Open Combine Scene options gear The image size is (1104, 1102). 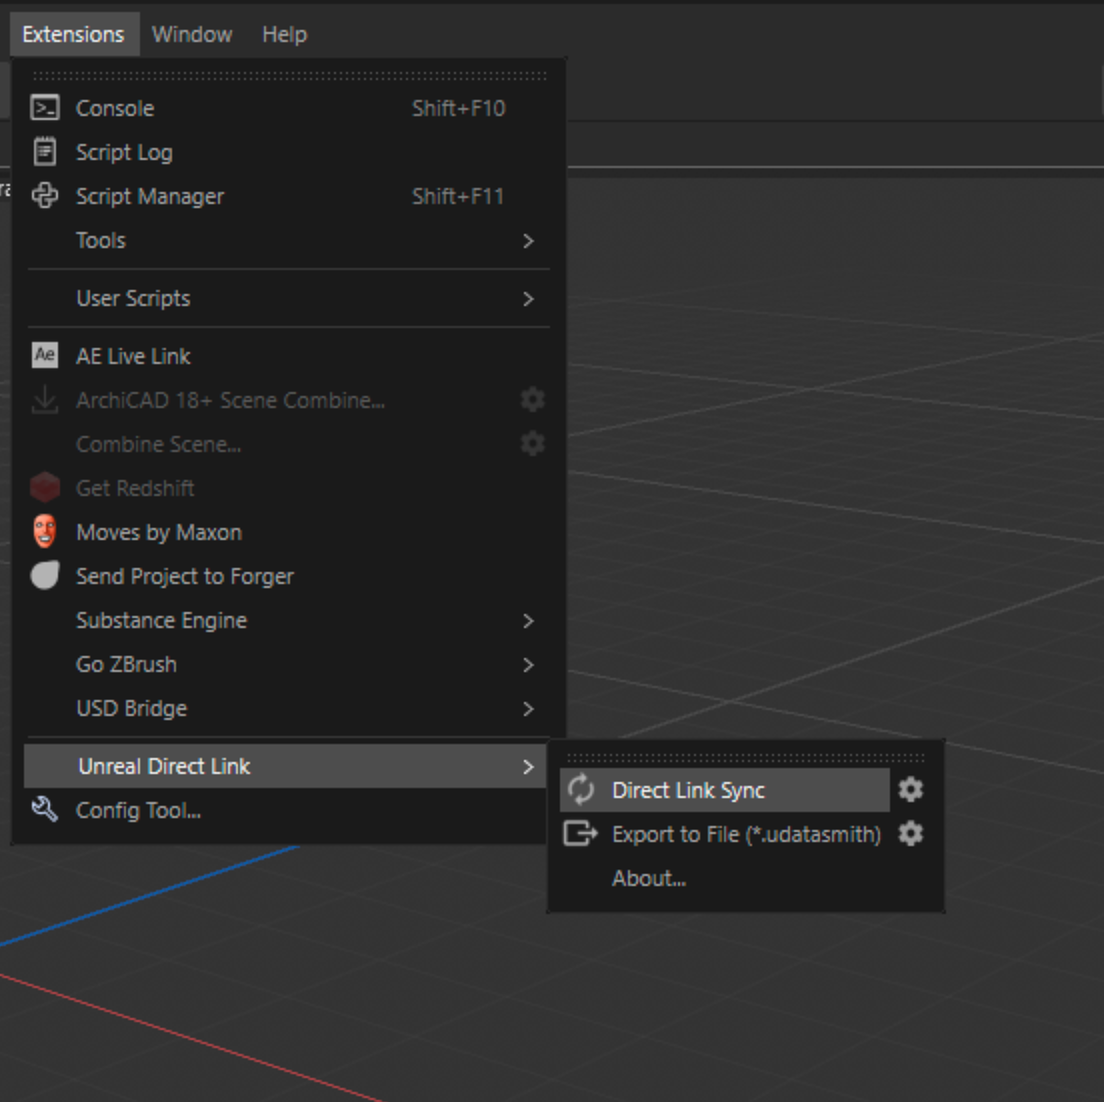pyautogui.click(x=532, y=444)
